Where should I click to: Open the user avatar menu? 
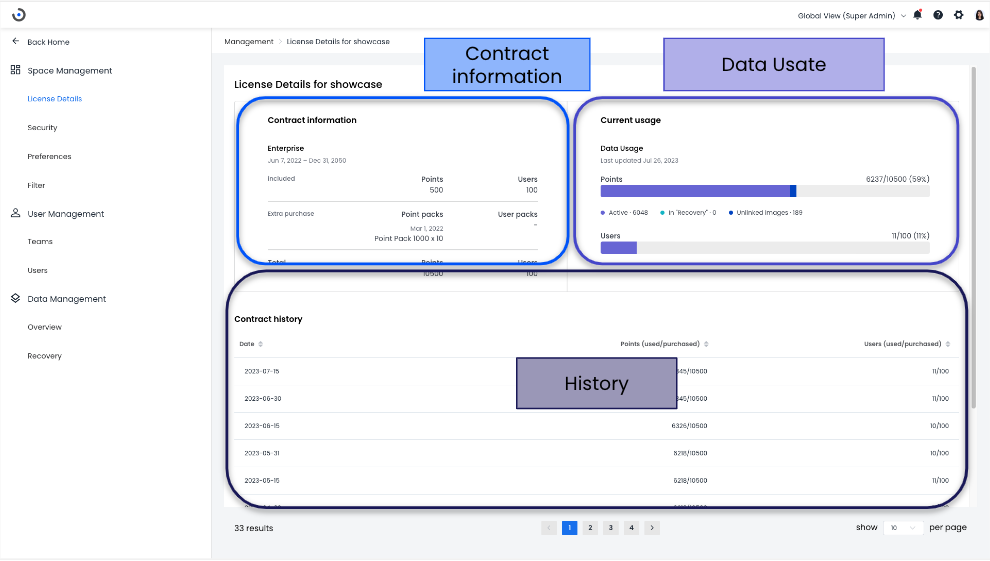pos(979,15)
